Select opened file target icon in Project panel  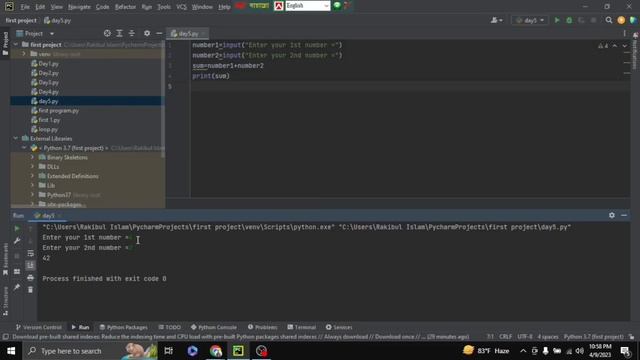tap(107, 33)
